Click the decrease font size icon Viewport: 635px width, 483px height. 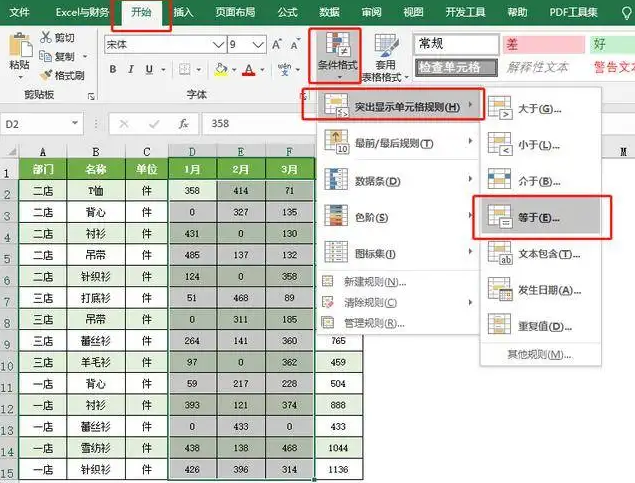295,44
